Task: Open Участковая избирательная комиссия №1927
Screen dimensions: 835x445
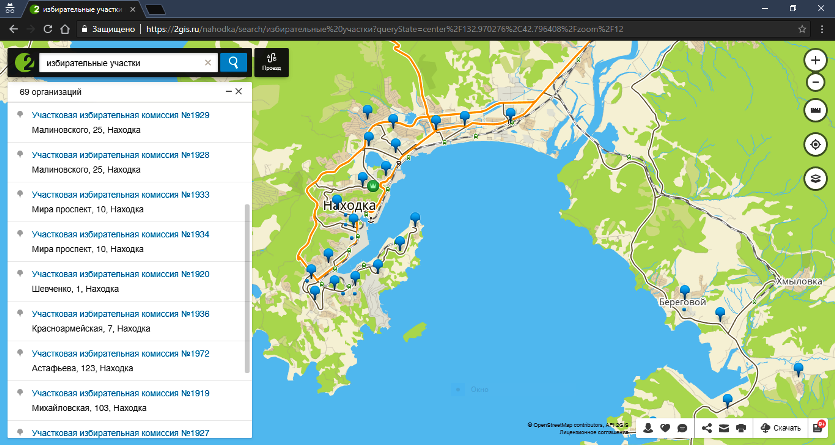Action: 120,433
